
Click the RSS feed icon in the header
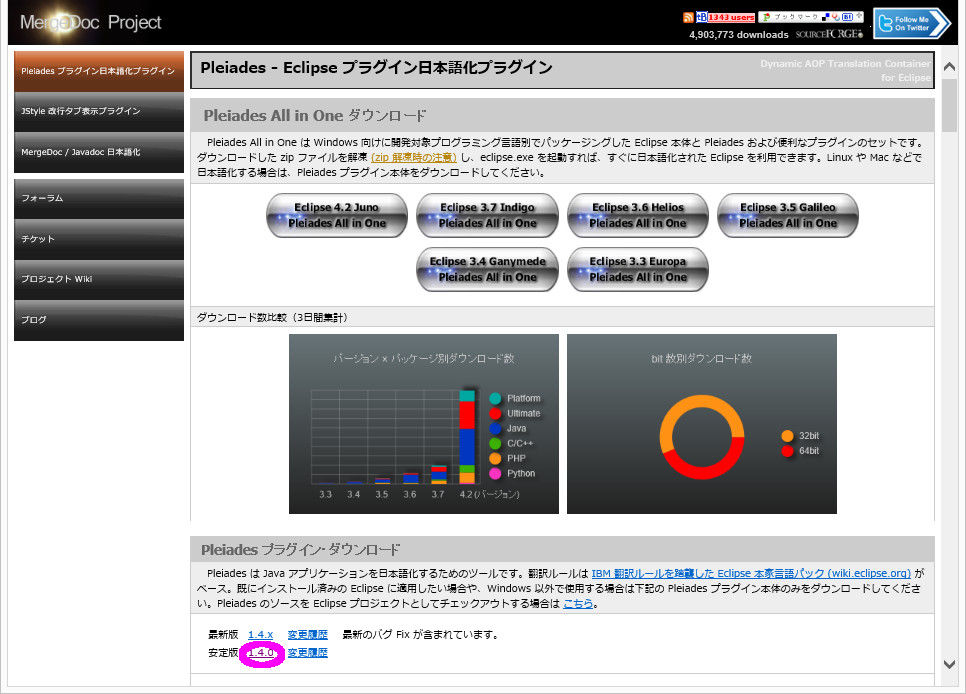(689, 18)
